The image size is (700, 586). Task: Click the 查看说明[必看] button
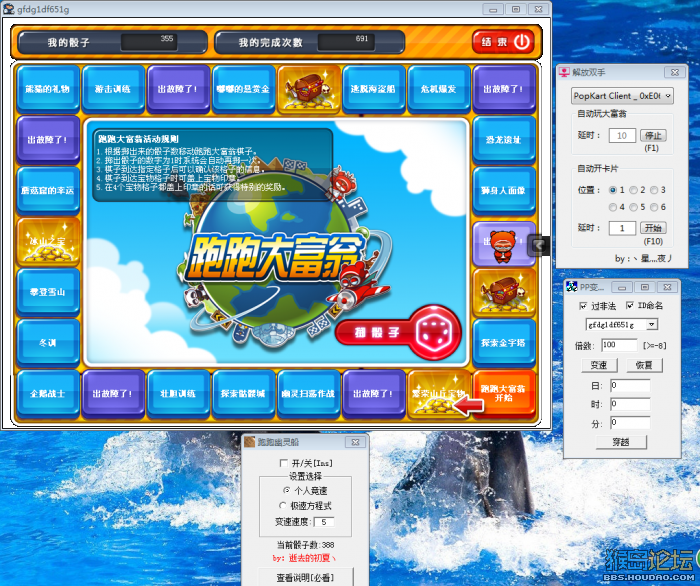point(306,577)
